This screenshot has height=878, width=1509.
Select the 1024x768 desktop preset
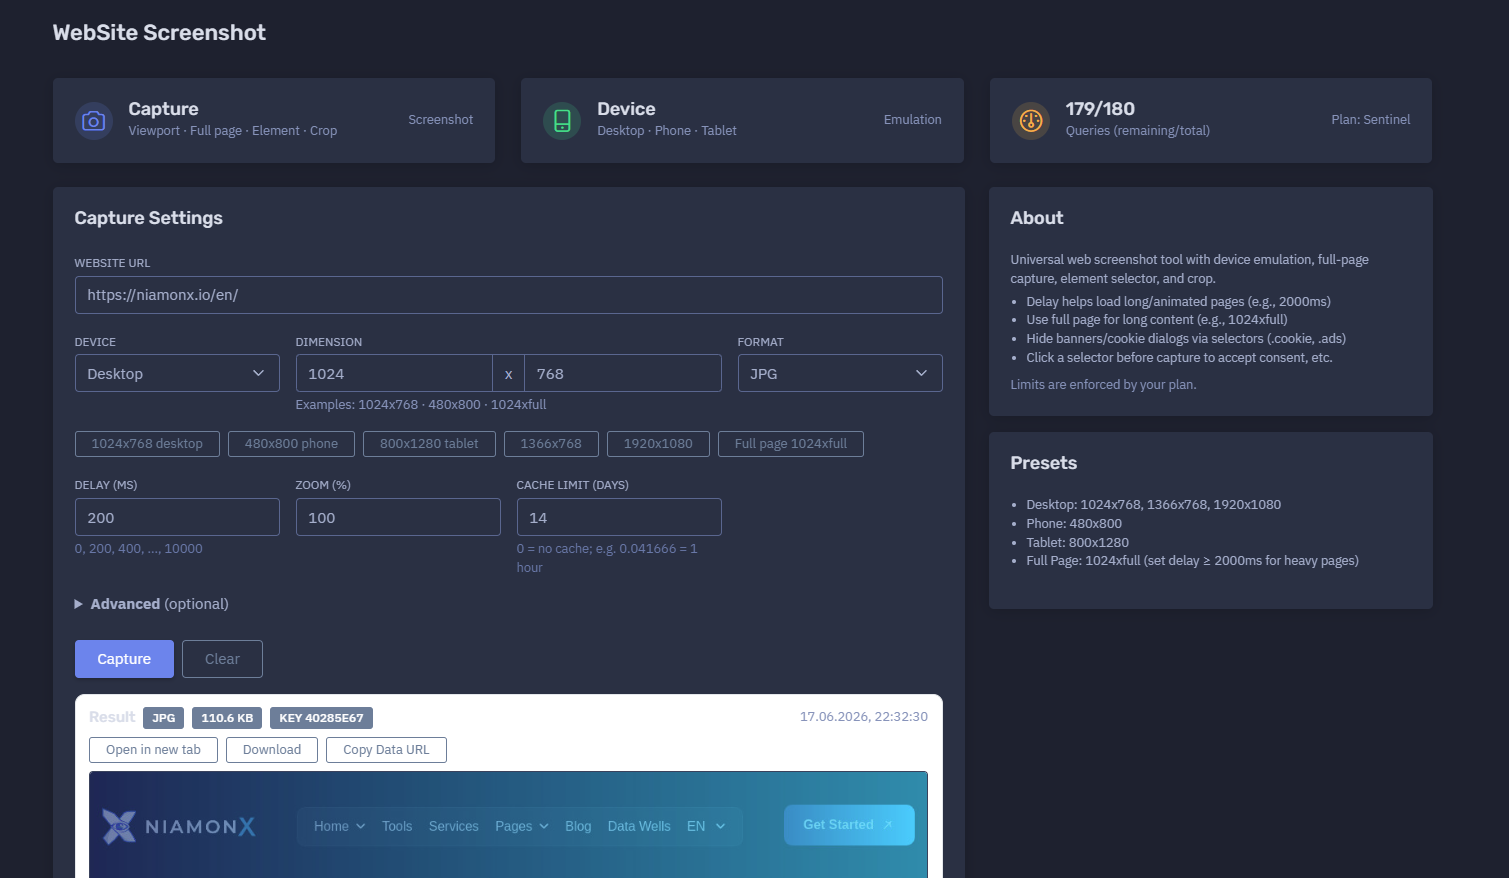tap(147, 444)
